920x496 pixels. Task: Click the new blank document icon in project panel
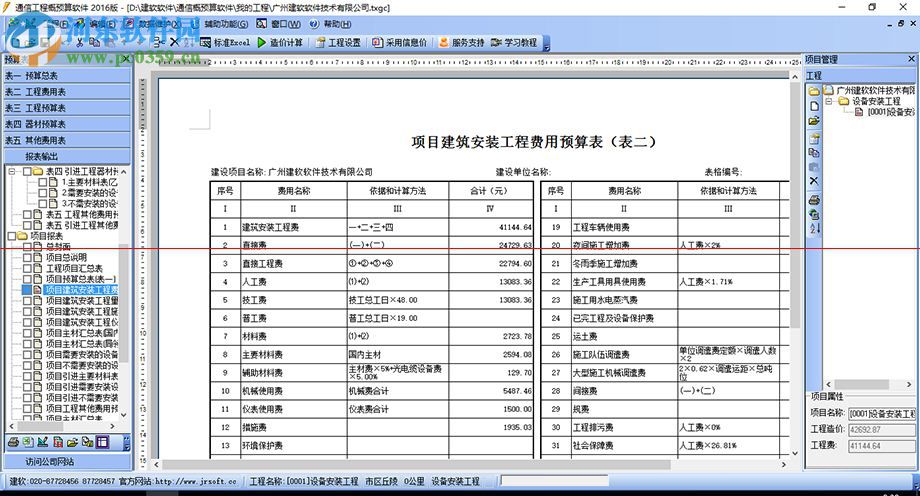(814, 106)
